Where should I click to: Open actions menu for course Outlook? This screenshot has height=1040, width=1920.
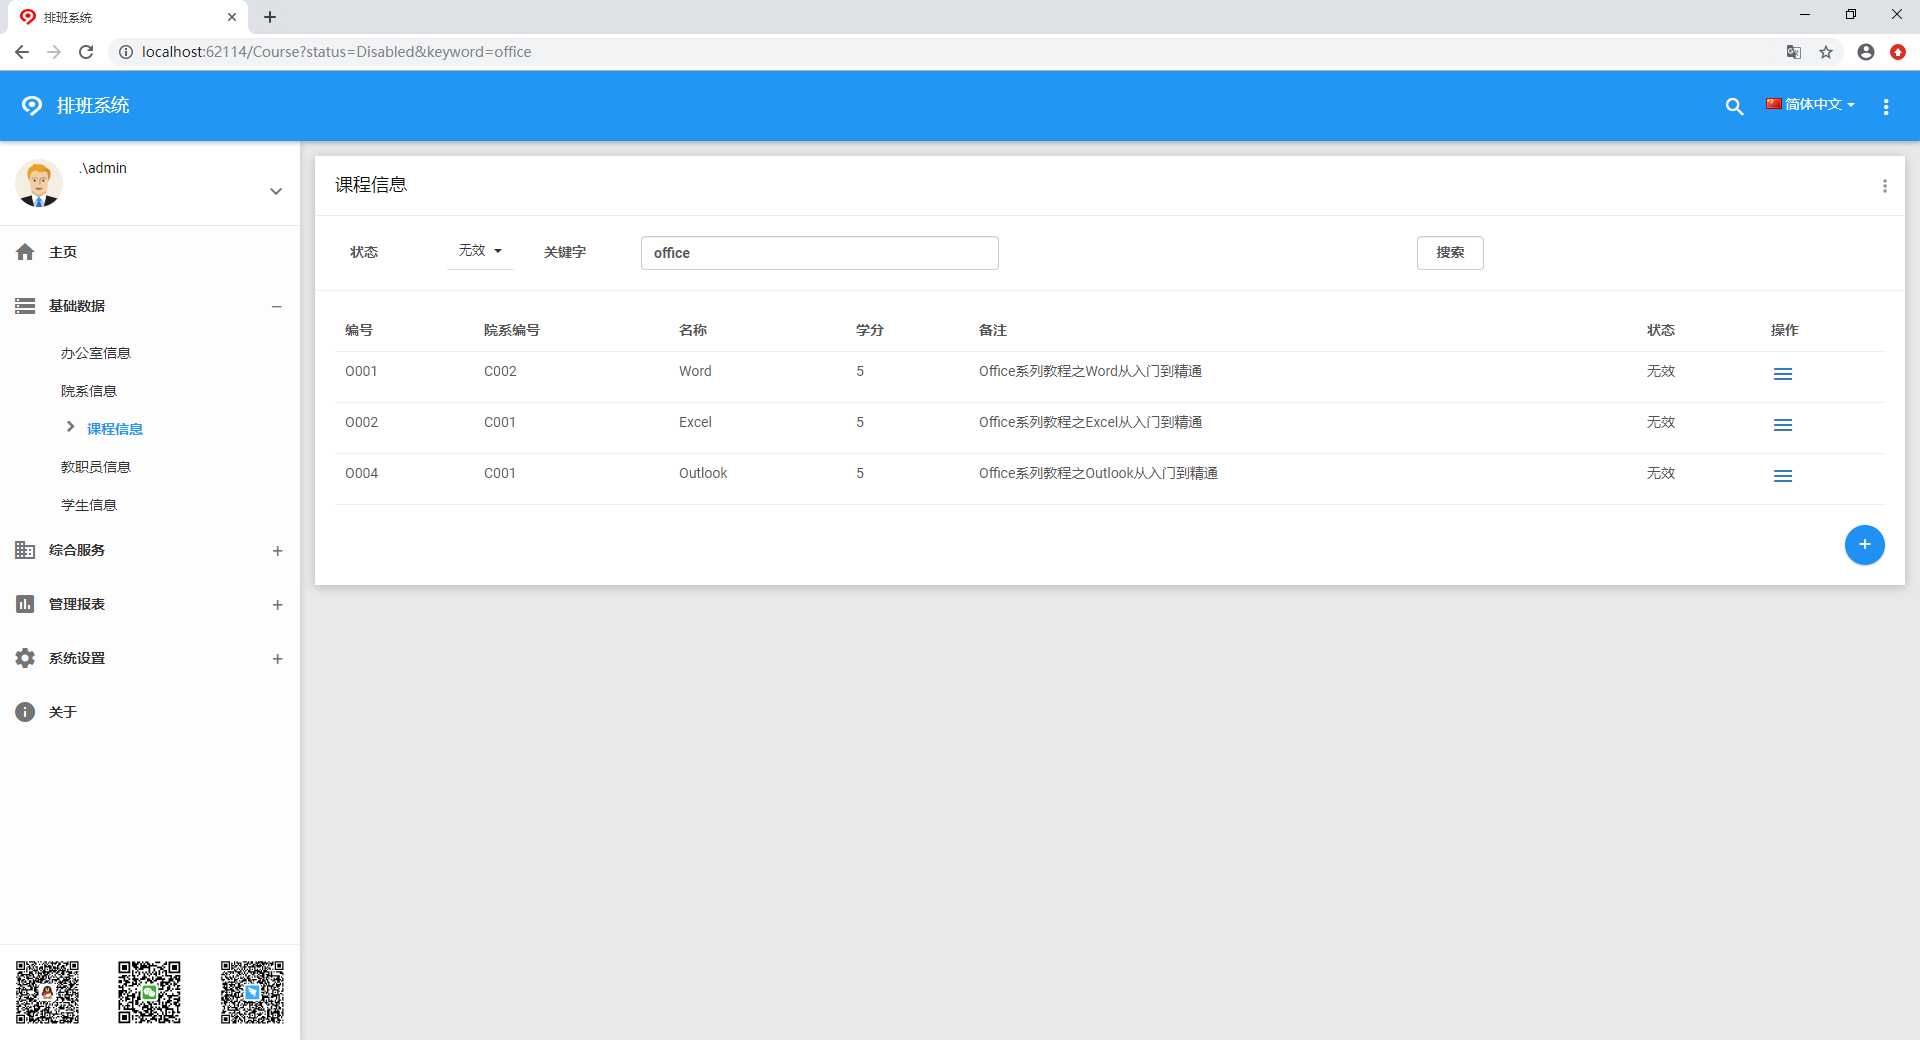(1783, 476)
